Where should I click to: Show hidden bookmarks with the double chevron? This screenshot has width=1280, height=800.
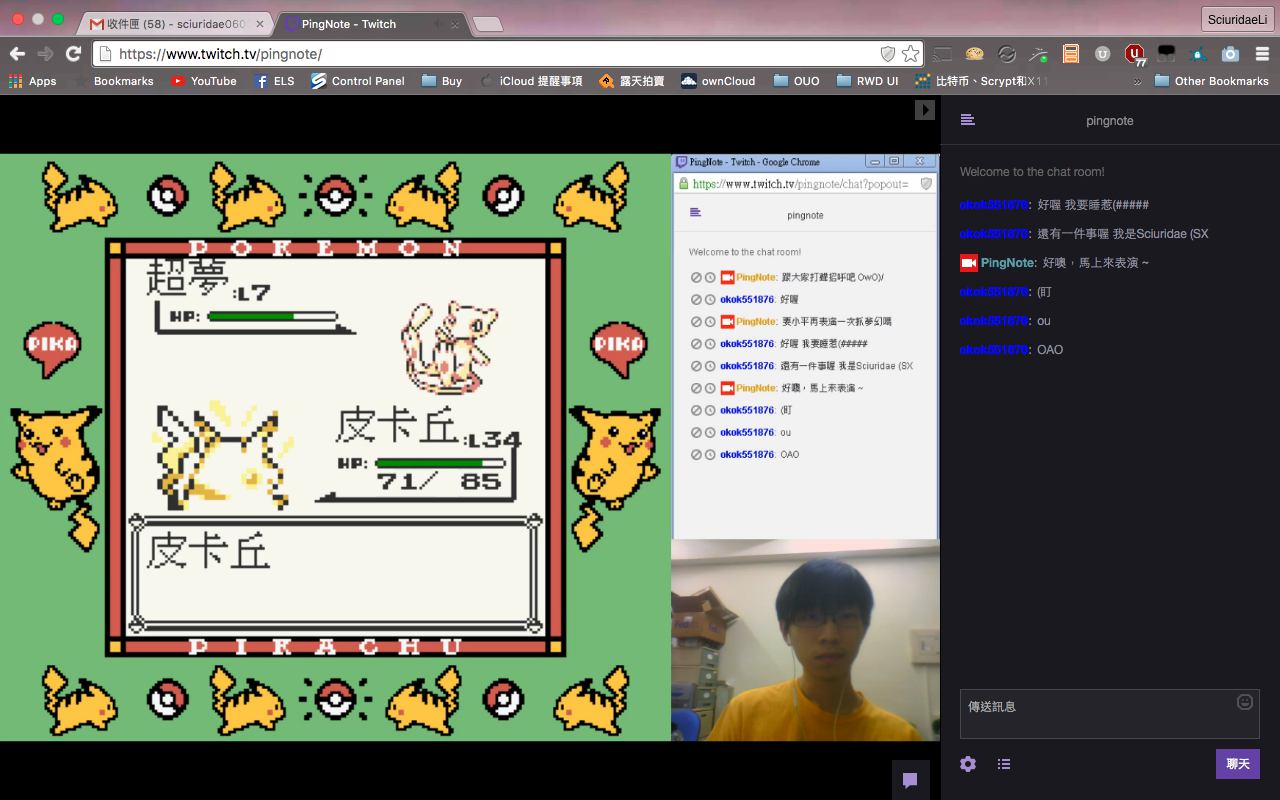(x=1137, y=81)
